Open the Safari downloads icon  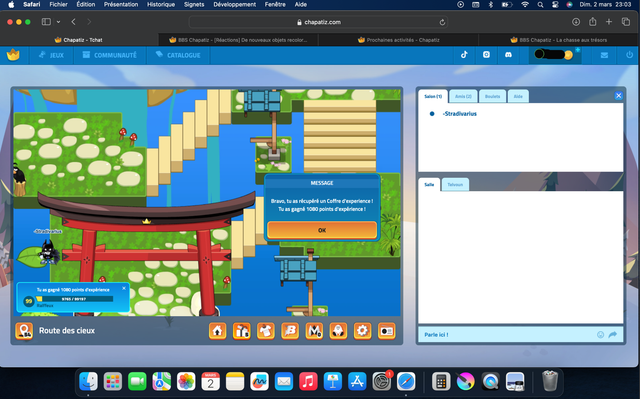576,22
